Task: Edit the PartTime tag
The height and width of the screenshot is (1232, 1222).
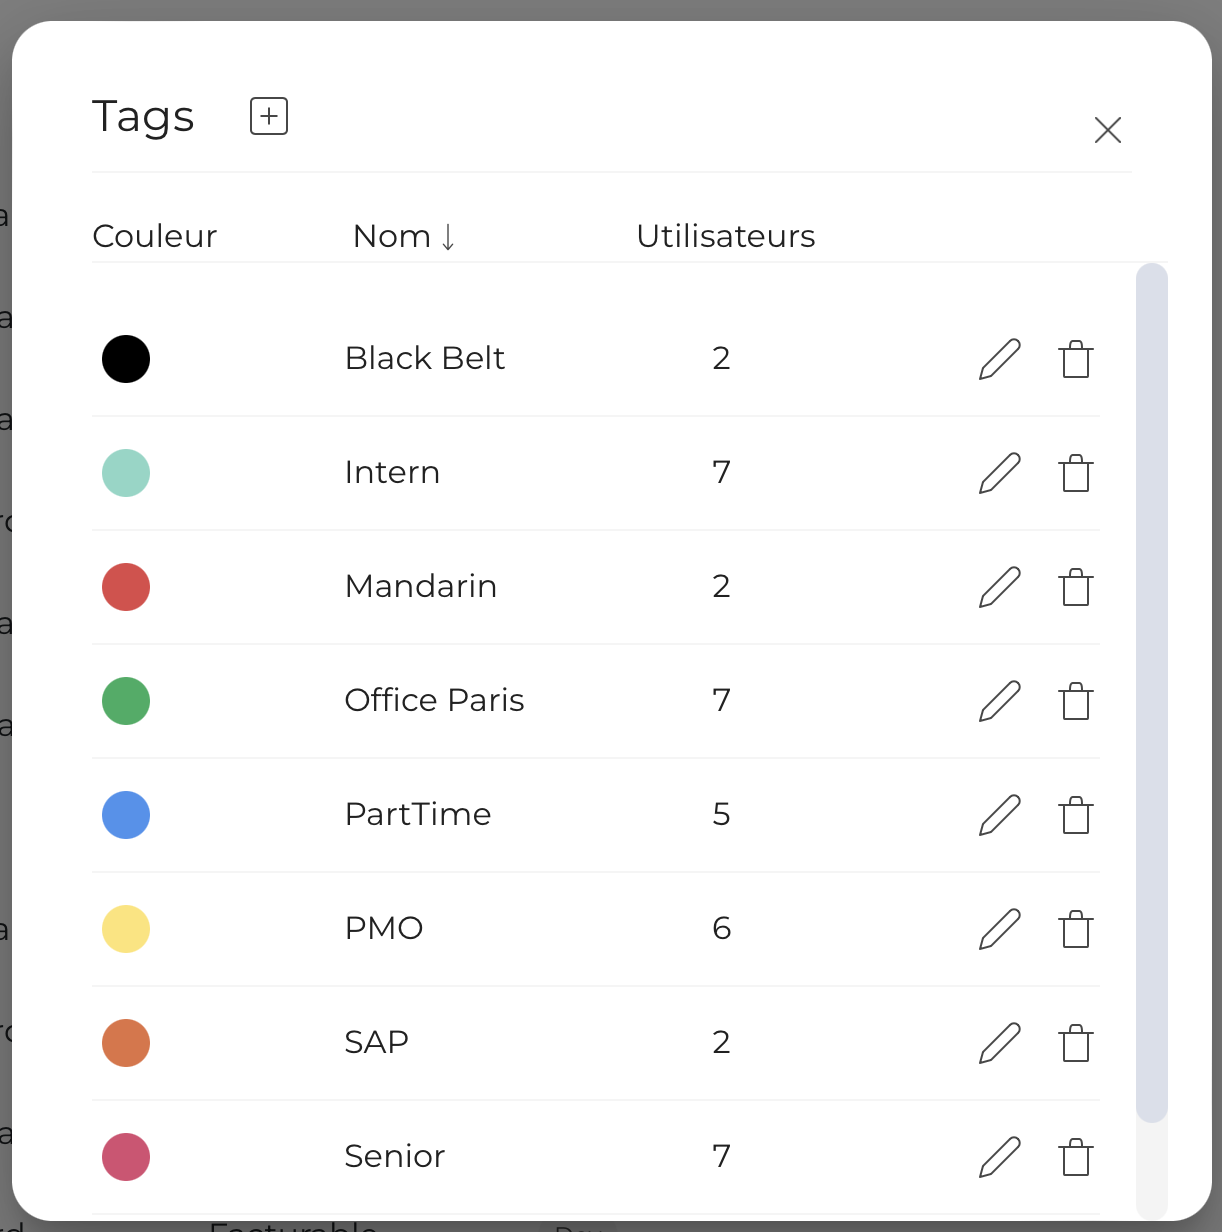Action: click(999, 815)
